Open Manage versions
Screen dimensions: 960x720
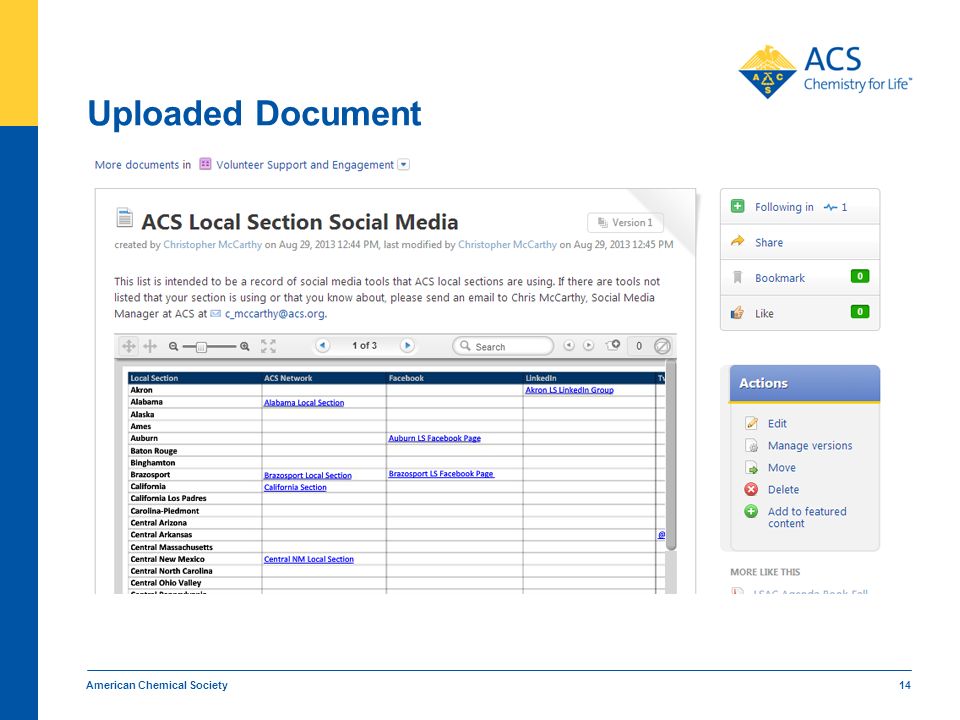810,446
